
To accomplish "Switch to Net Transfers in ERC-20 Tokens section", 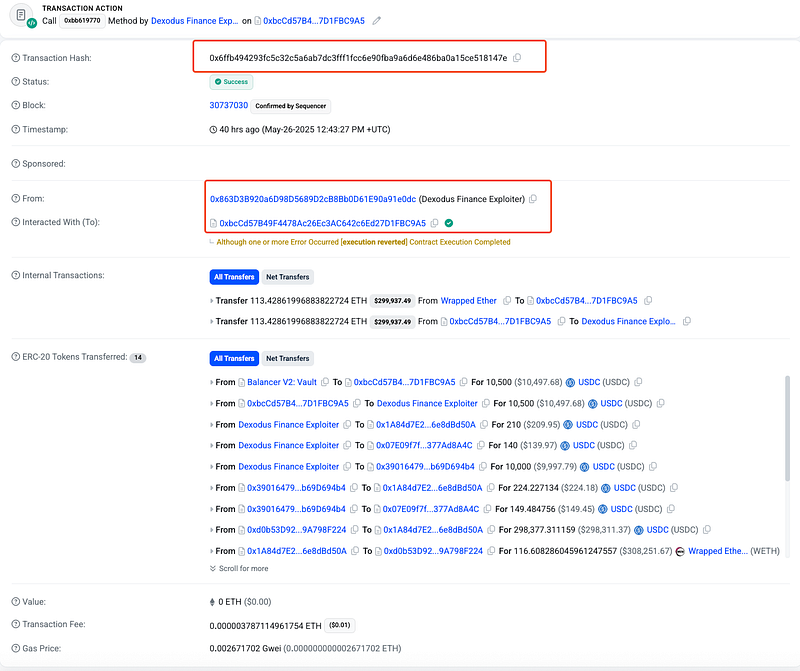I will pyautogui.click(x=286, y=358).
